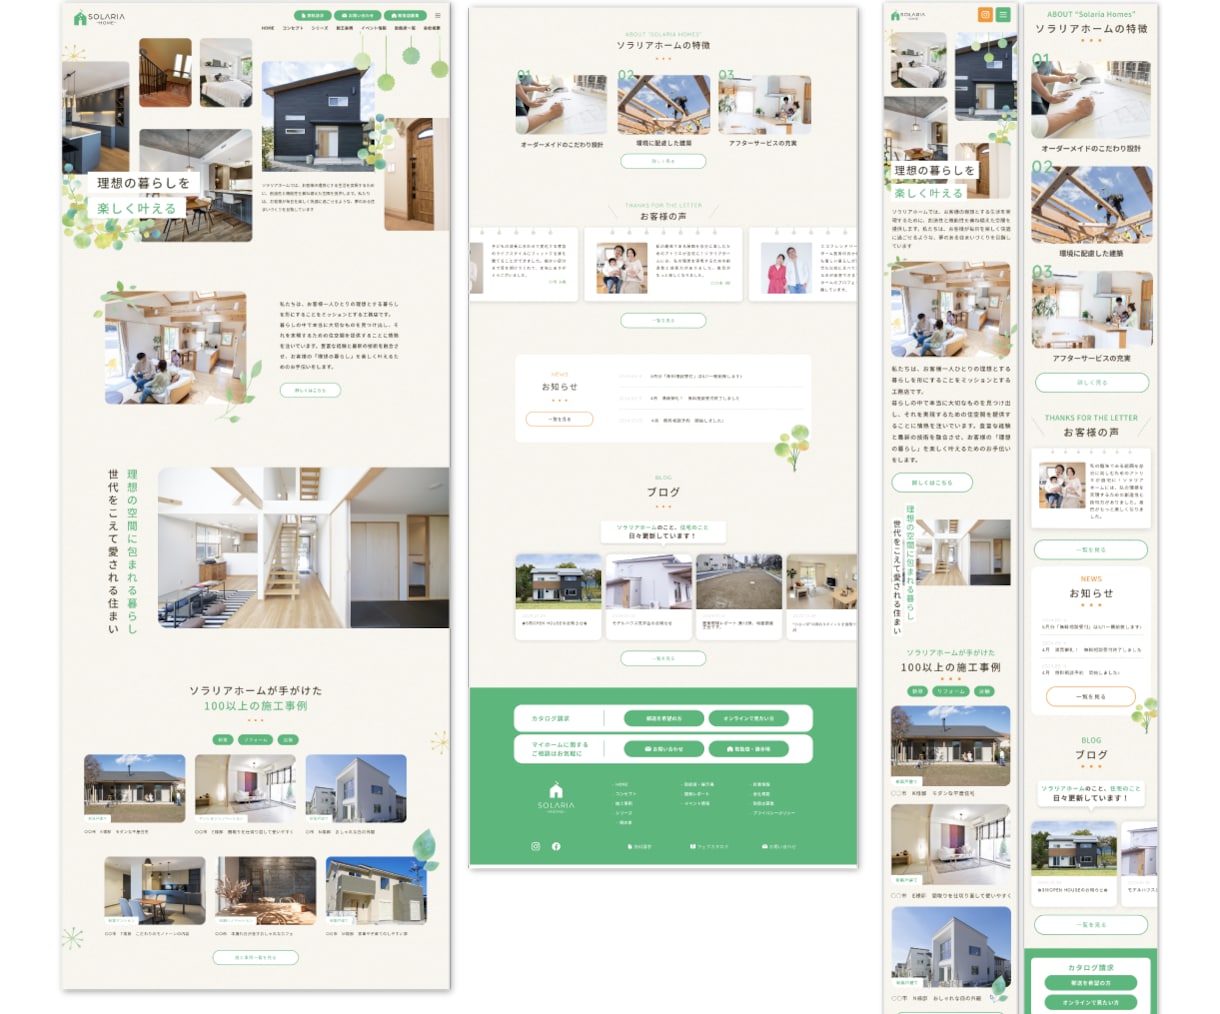Click the 一覧を見る button in お知らせ card
This screenshot has height=1014, width=1220.
point(560,419)
